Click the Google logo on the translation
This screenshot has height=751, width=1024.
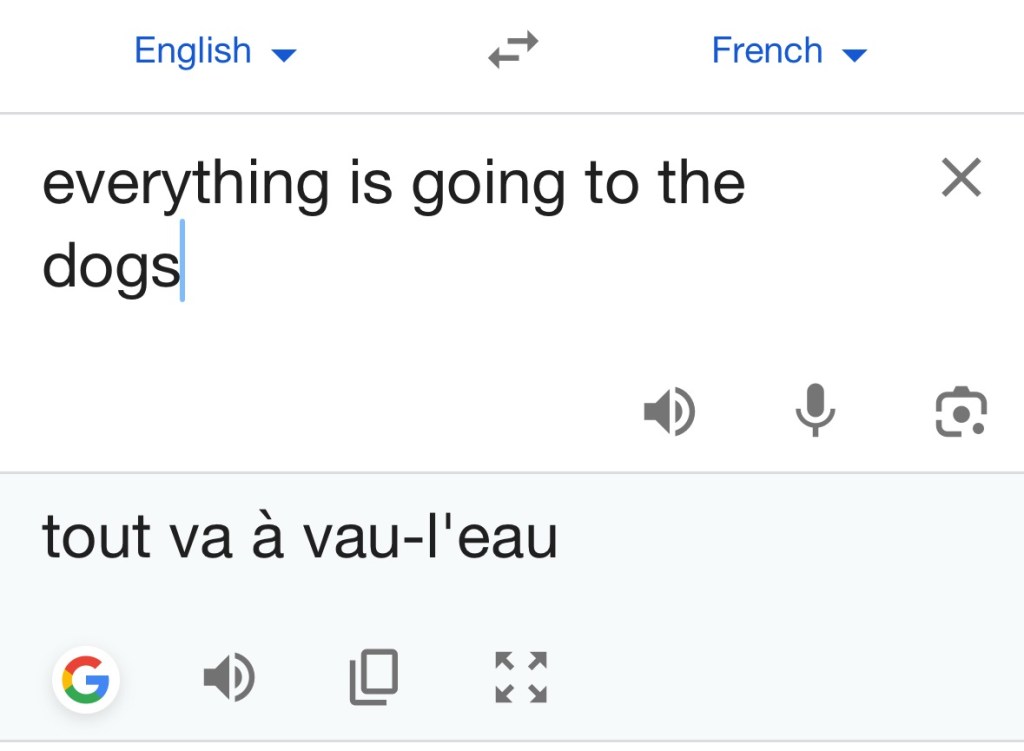click(x=87, y=679)
